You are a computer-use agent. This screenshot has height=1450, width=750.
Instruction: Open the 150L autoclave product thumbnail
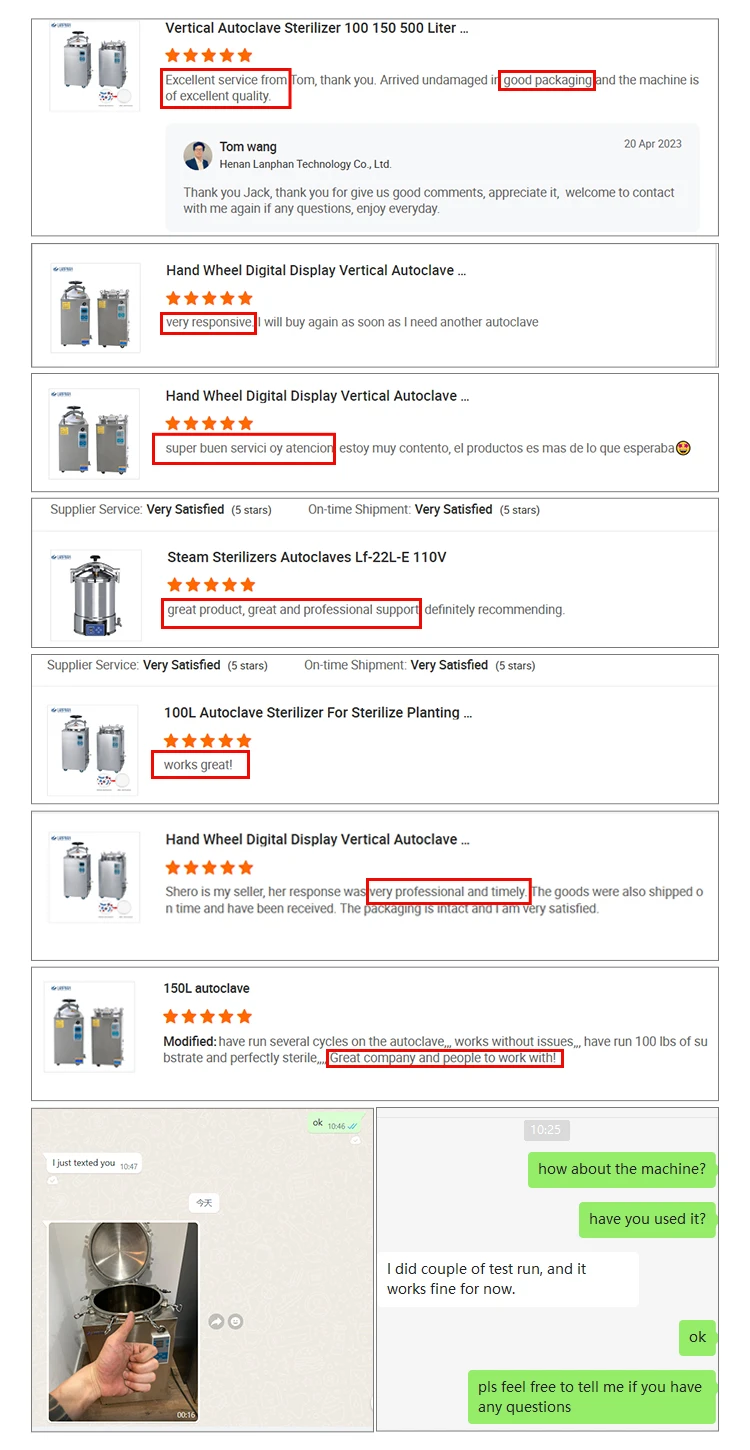[90, 1027]
